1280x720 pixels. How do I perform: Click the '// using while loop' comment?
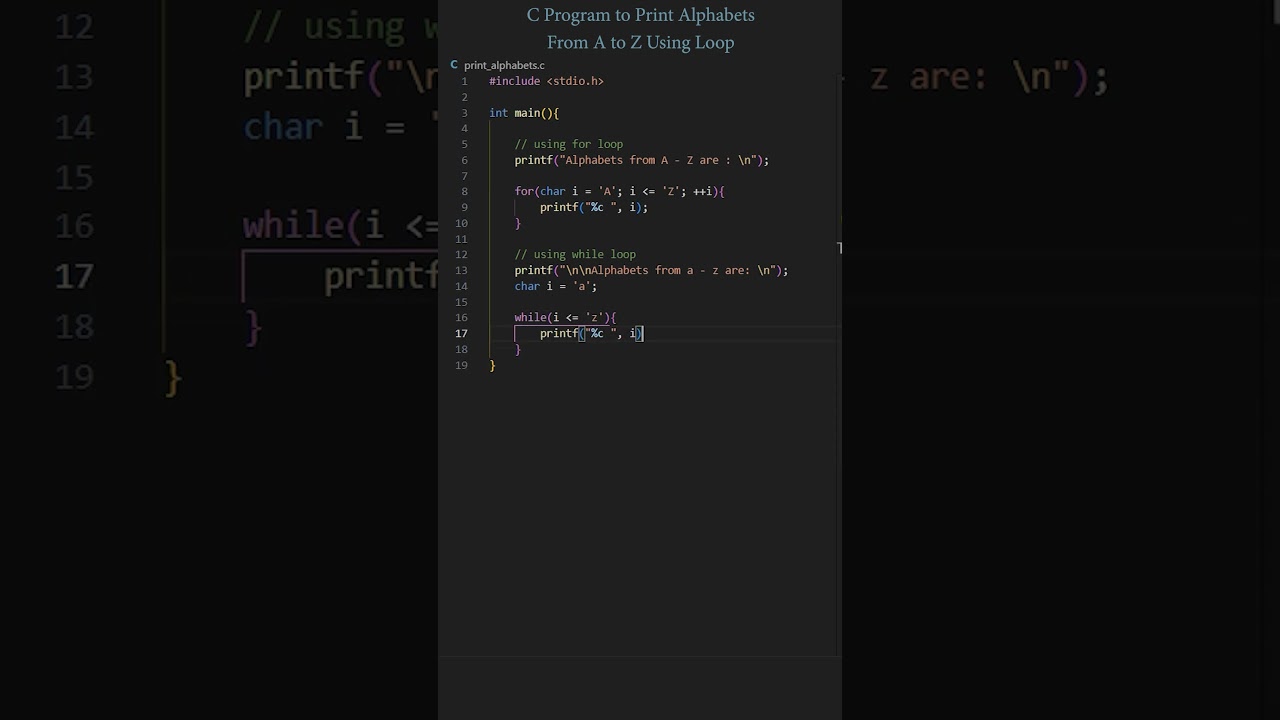575,254
